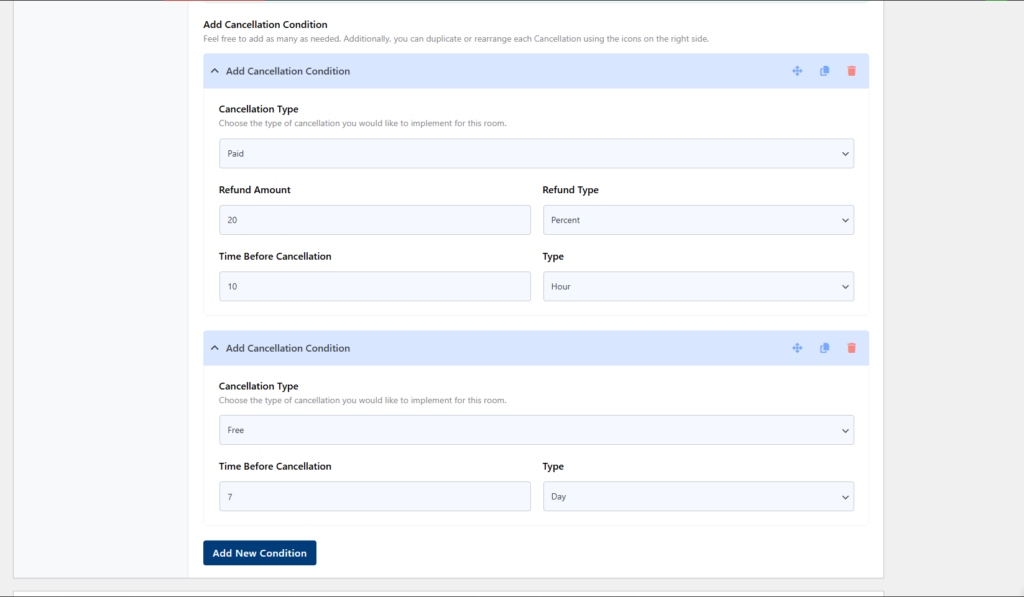Open the Refund Type dropdown showing Percent
1024x597 pixels.
[x=698, y=220]
